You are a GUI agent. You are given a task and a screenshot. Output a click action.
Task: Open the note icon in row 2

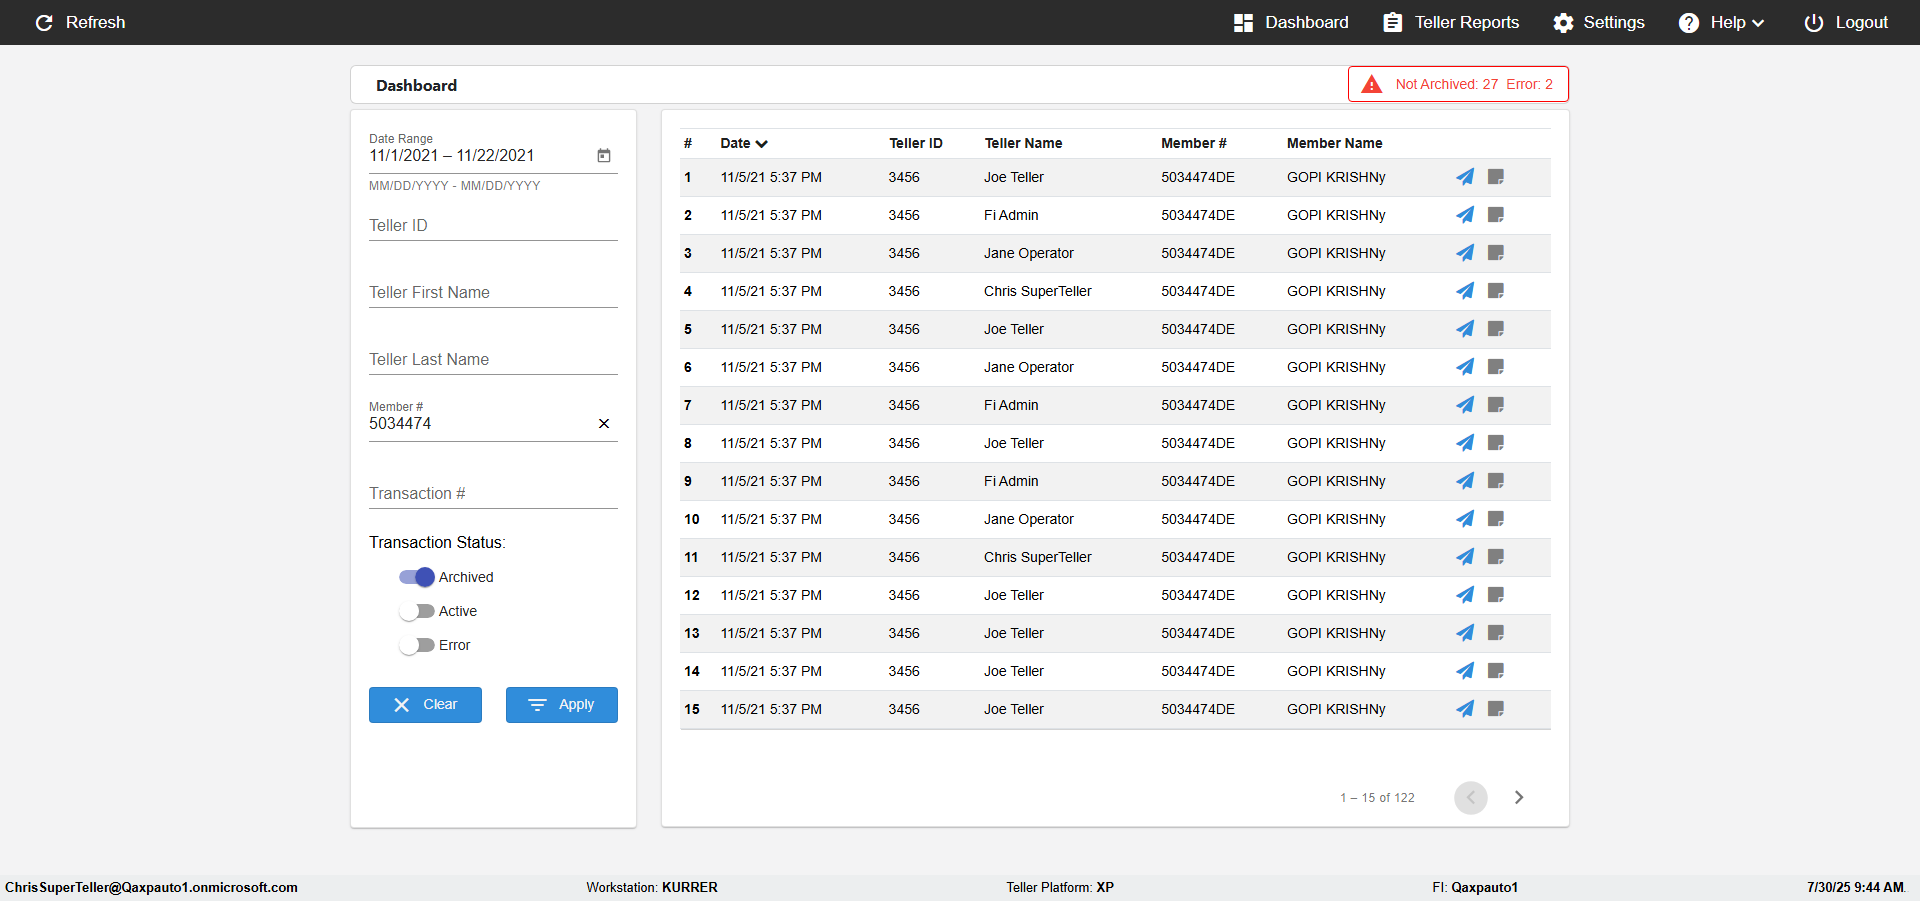[x=1496, y=215]
